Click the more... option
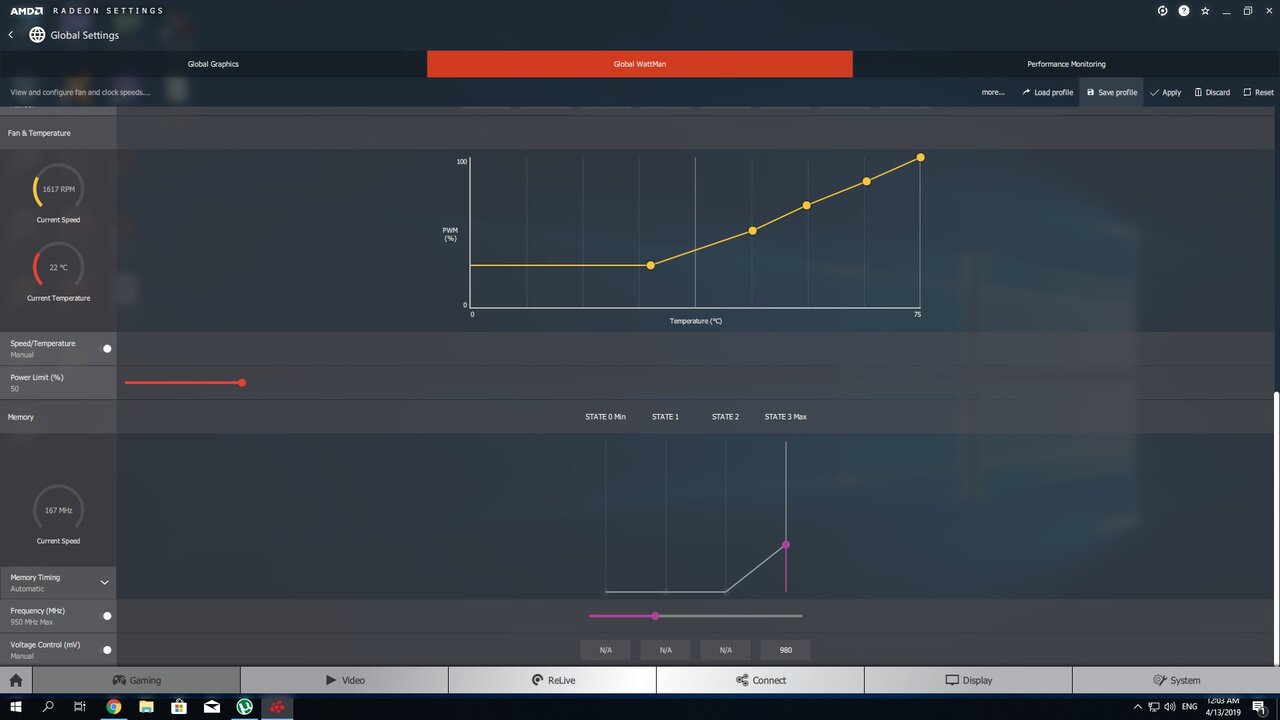 click(x=993, y=92)
